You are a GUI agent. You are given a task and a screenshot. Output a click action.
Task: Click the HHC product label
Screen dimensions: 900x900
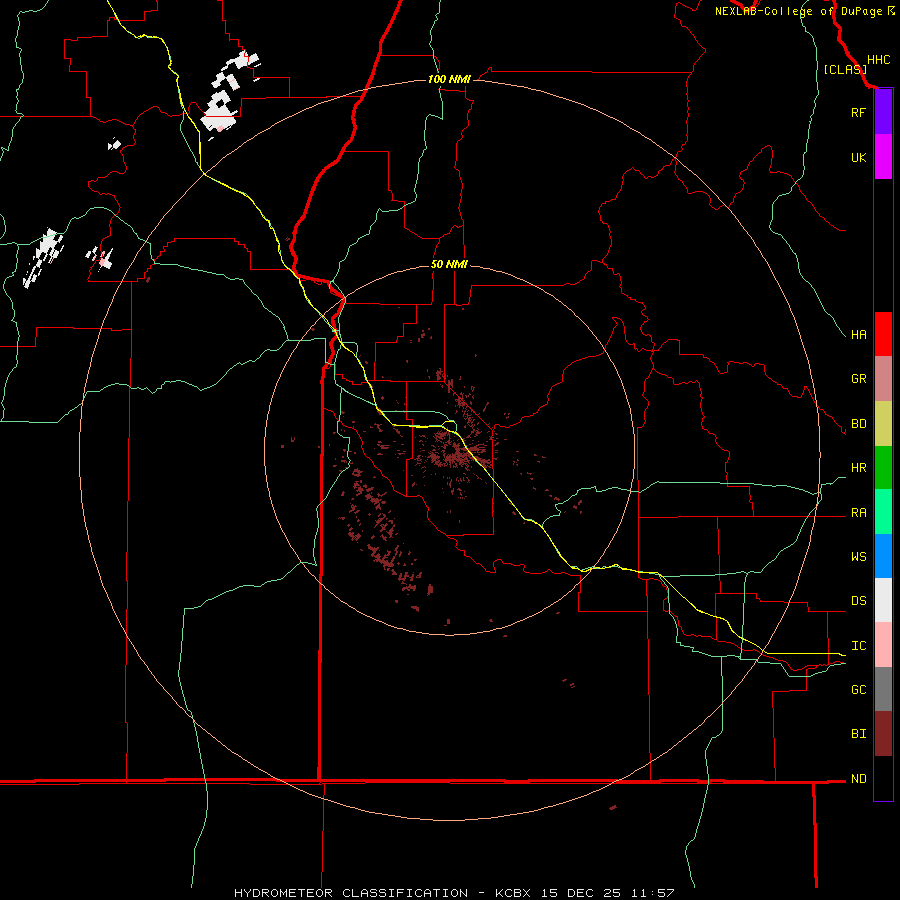pos(878,60)
